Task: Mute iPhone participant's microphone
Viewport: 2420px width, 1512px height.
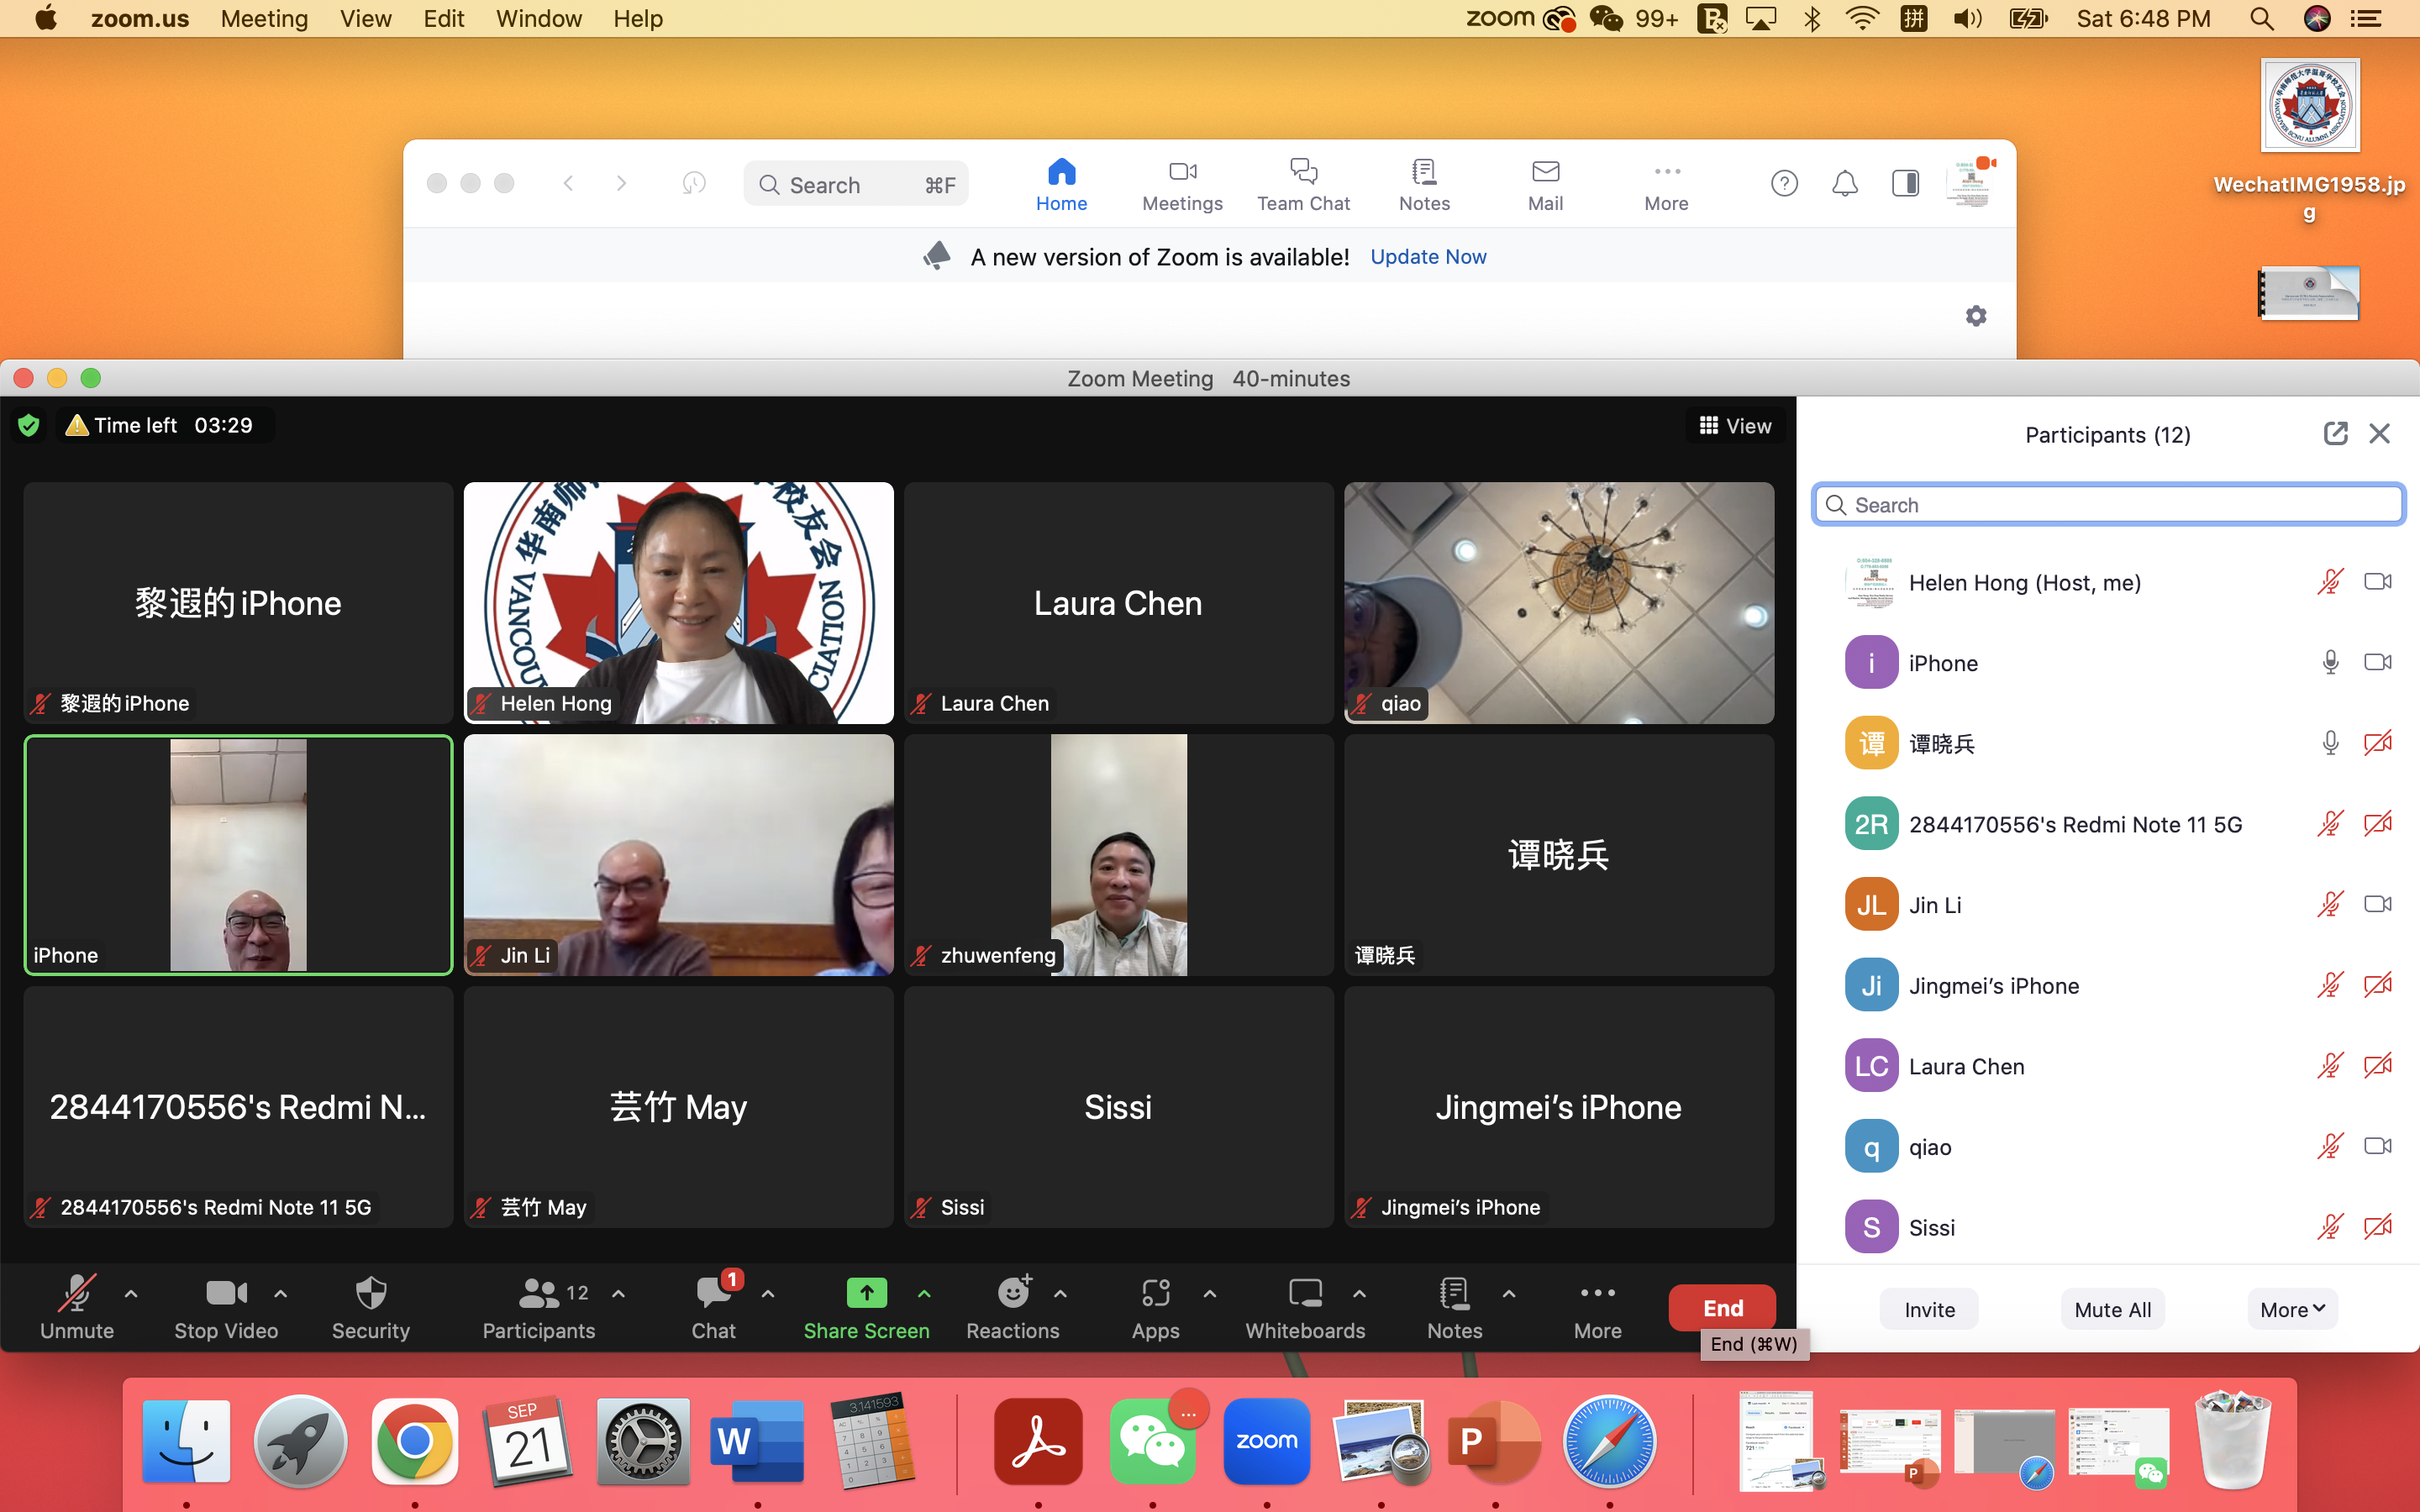Action: pyautogui.click(x=2330, y=662)
